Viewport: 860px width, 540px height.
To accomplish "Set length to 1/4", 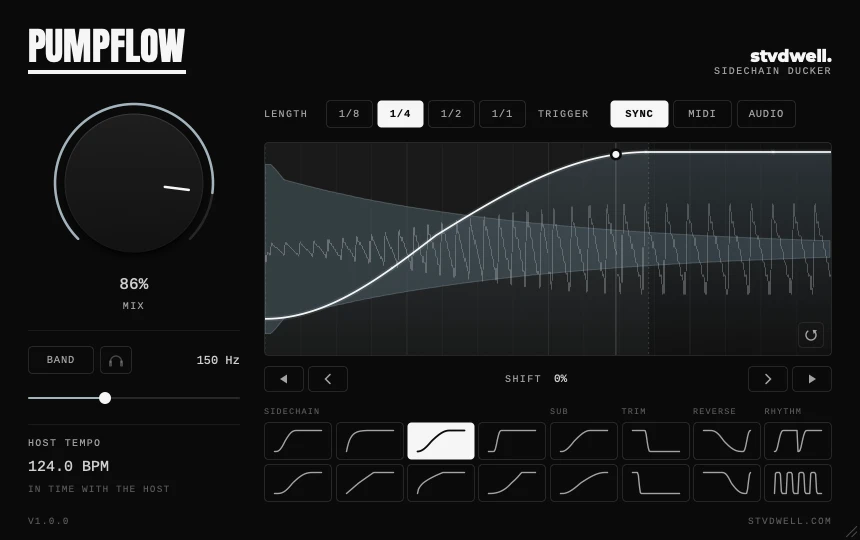I will click(400, 114).
